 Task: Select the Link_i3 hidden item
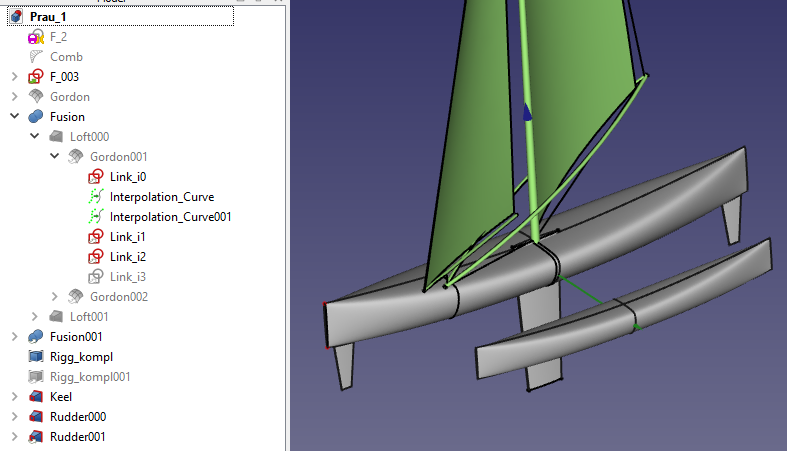[x=127, y=277]
